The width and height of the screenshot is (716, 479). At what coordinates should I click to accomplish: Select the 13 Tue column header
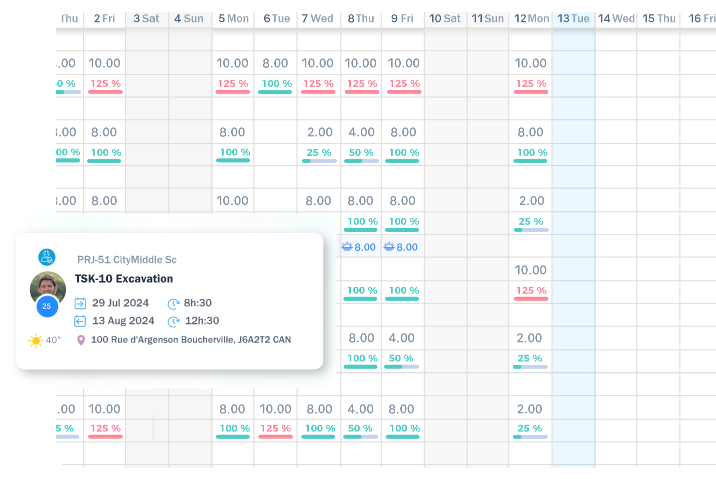(573, 18)
